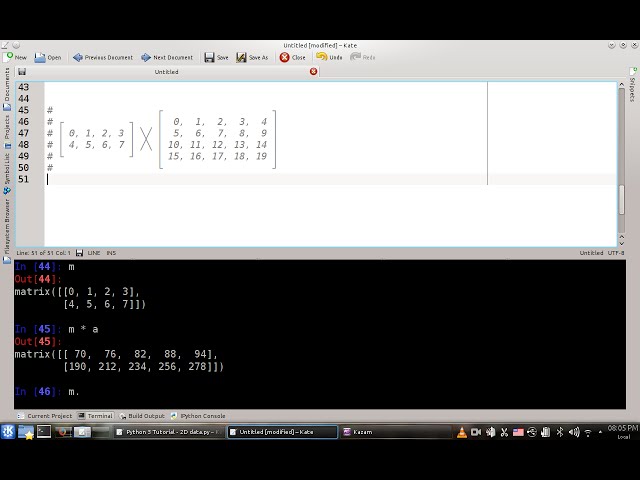The height and width of the screenshot is (480, 640).
Task: Open the folder with star taskbar icon
Action: (x=25, y=432)
